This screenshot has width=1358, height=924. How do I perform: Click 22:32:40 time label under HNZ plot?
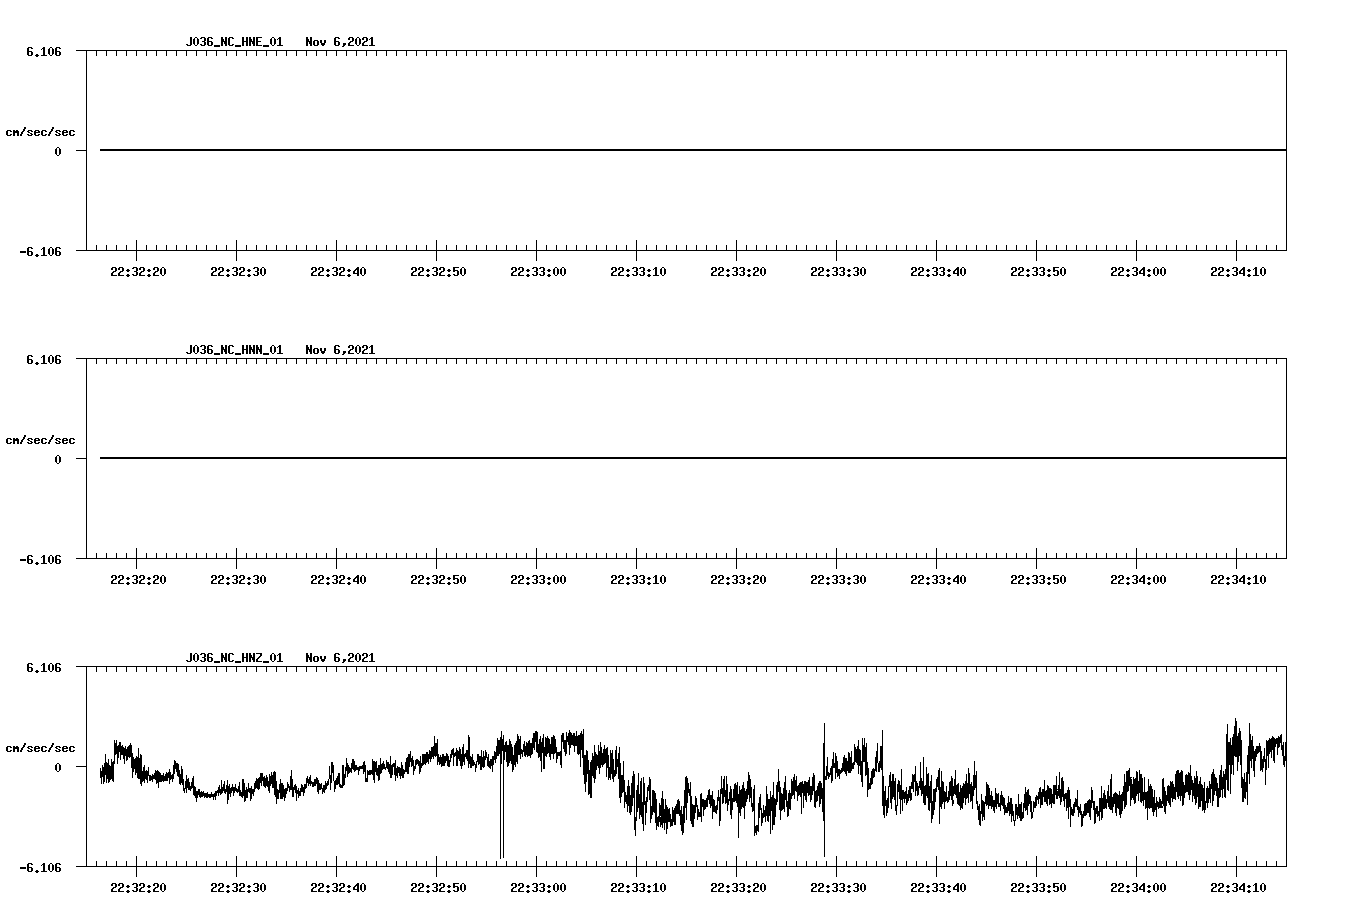(338, 888)
